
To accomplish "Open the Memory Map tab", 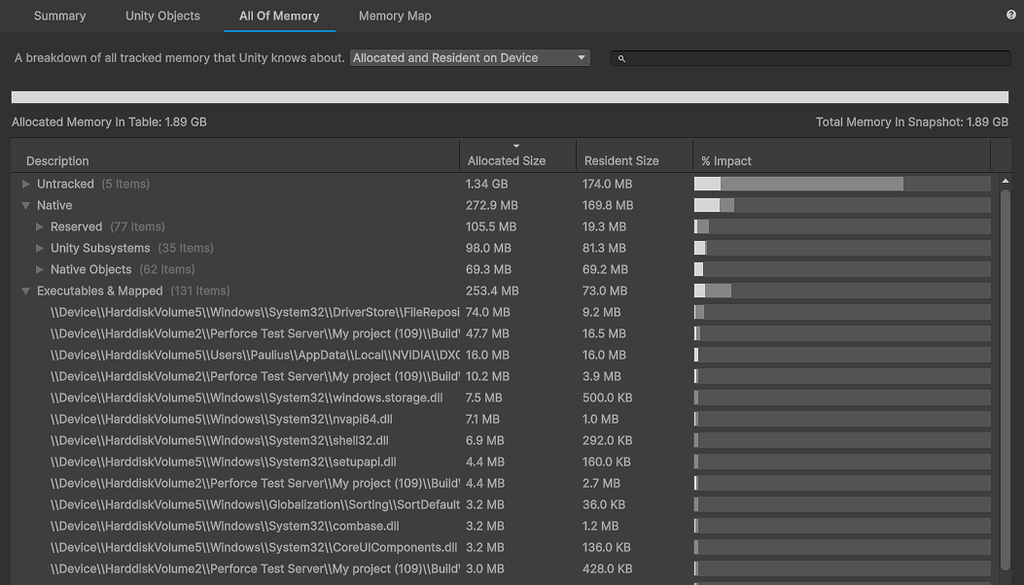I will pyautogui.click(x=394, y=15).
